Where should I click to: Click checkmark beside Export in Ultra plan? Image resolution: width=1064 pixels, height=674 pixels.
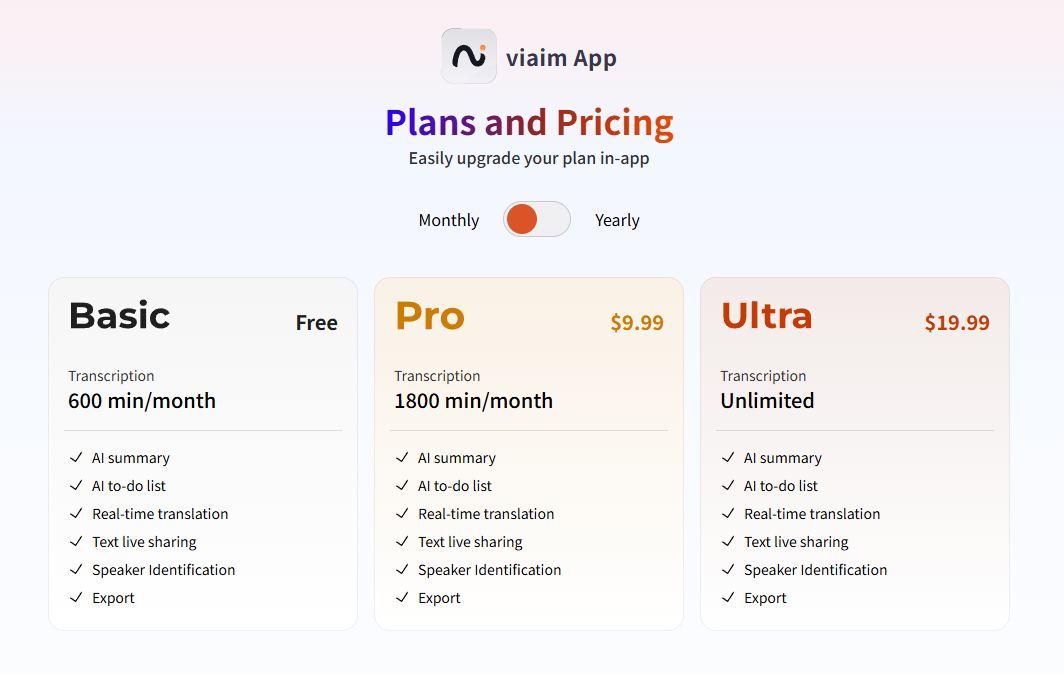(728, 597)
